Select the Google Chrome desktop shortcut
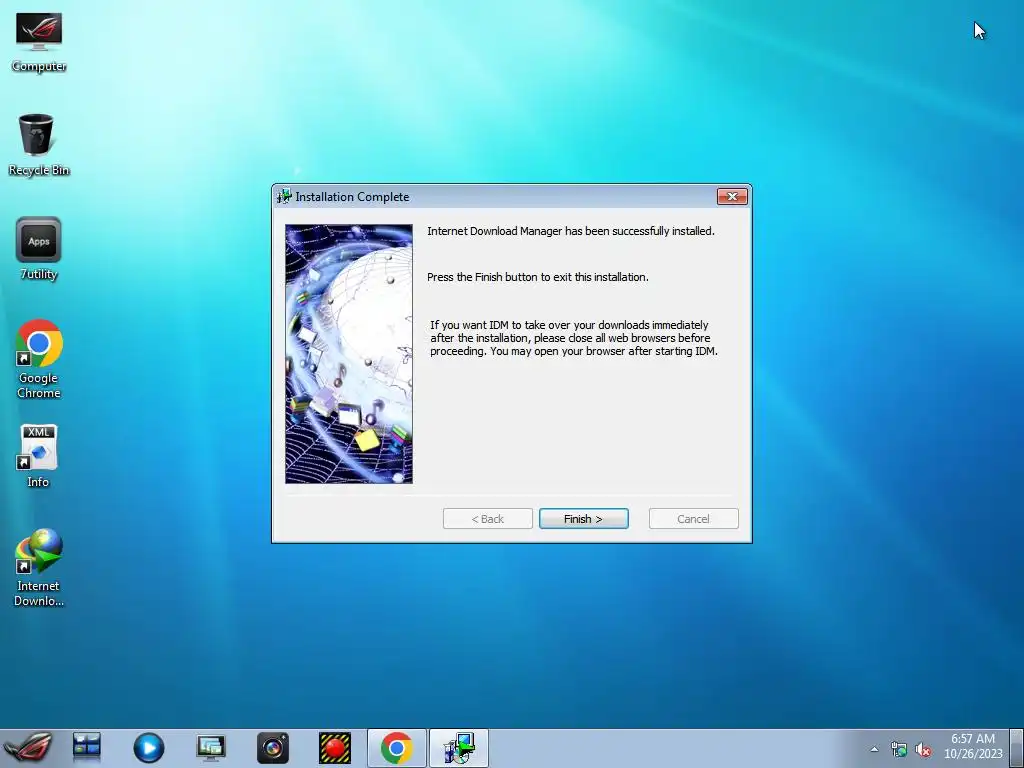The height and width of the screenshot is (768, 1024). (39, 359)
